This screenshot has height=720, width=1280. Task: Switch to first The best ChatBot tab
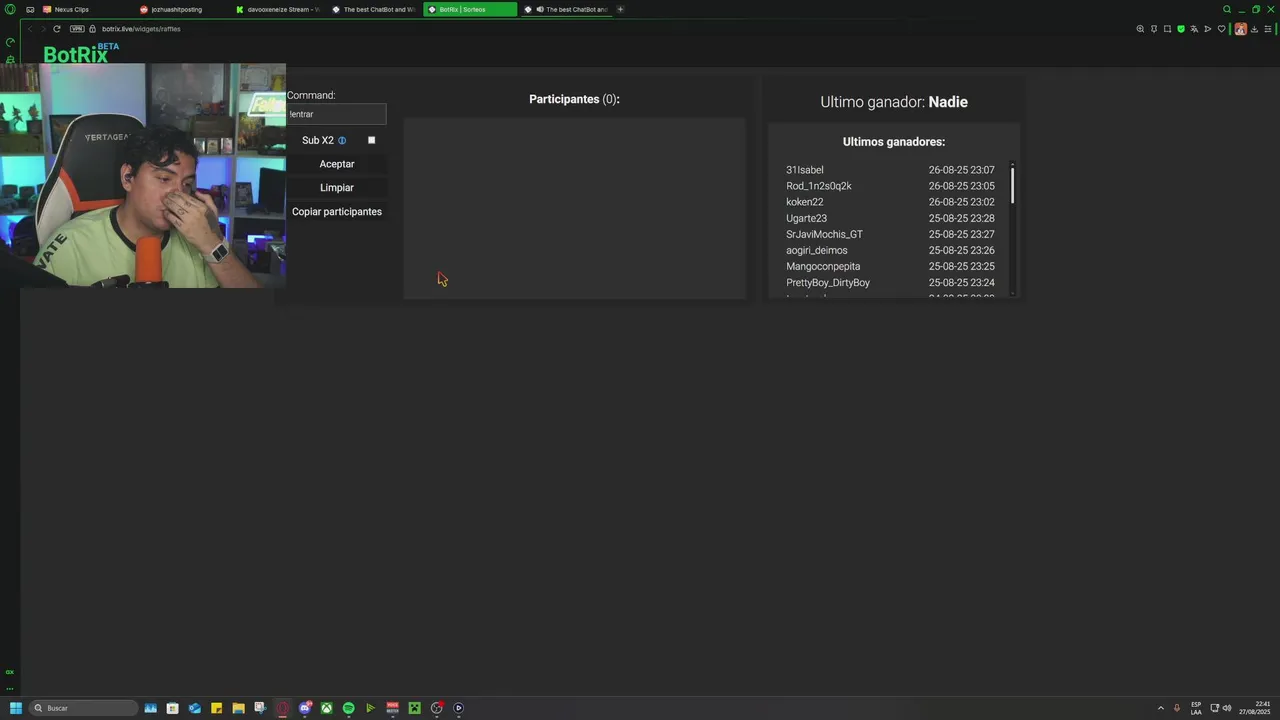(374, 9)
